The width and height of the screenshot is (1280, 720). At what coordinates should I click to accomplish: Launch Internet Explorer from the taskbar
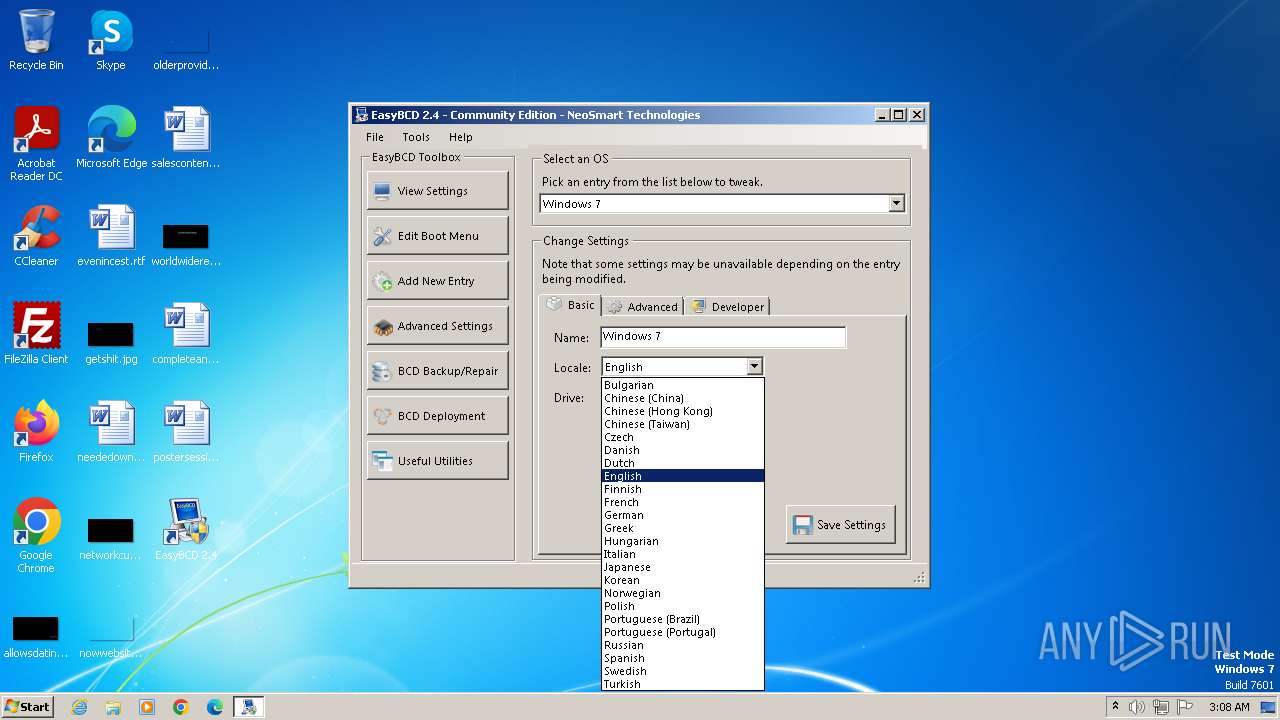click(79, 707)
